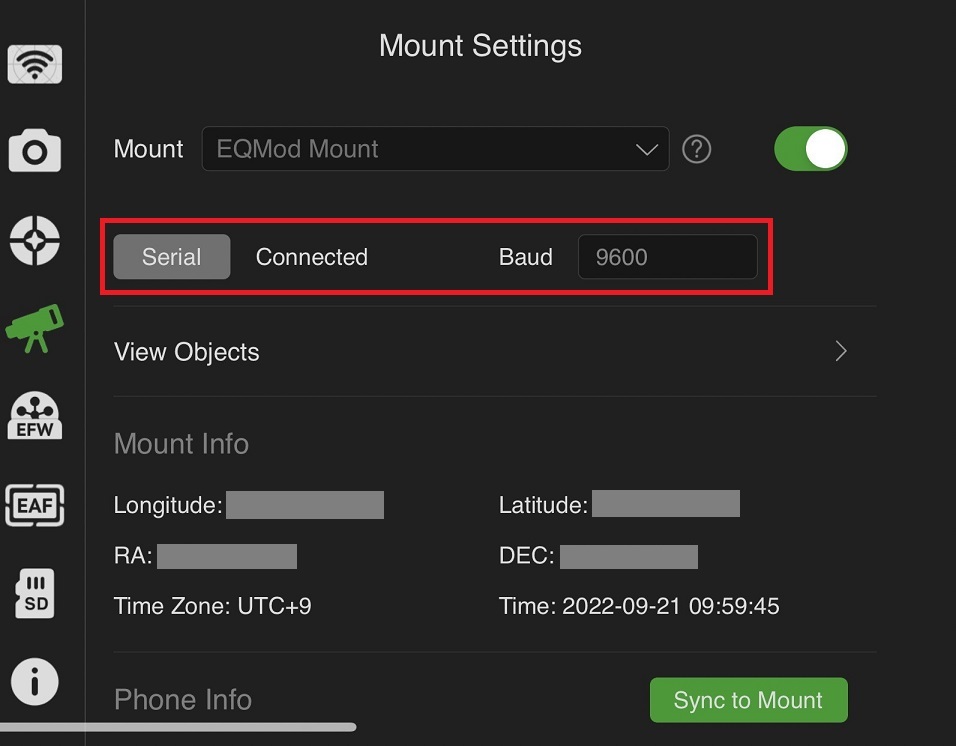Open the EAF focuser icon
Viewport: 956px width, 746px height.
pyautogui.click(x=35, y=505)
